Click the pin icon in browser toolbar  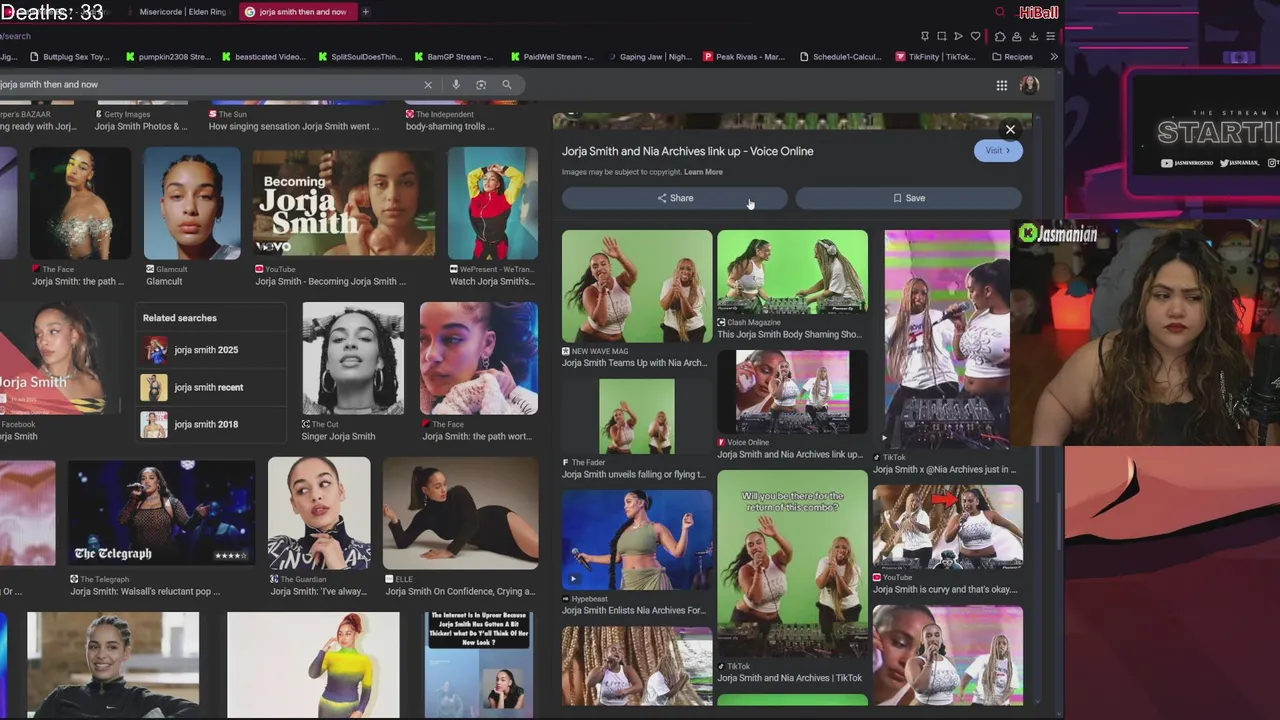tap(925, 36)
